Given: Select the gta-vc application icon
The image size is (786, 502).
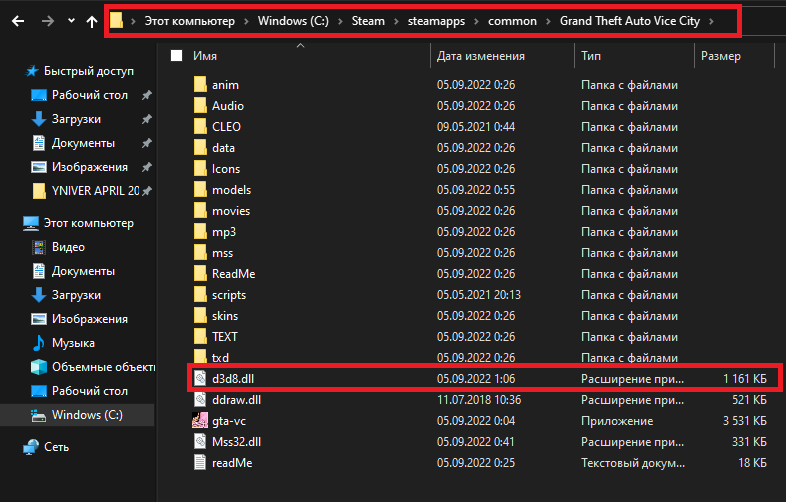Looking at the screenshot, I should click(x=200, y=421).
